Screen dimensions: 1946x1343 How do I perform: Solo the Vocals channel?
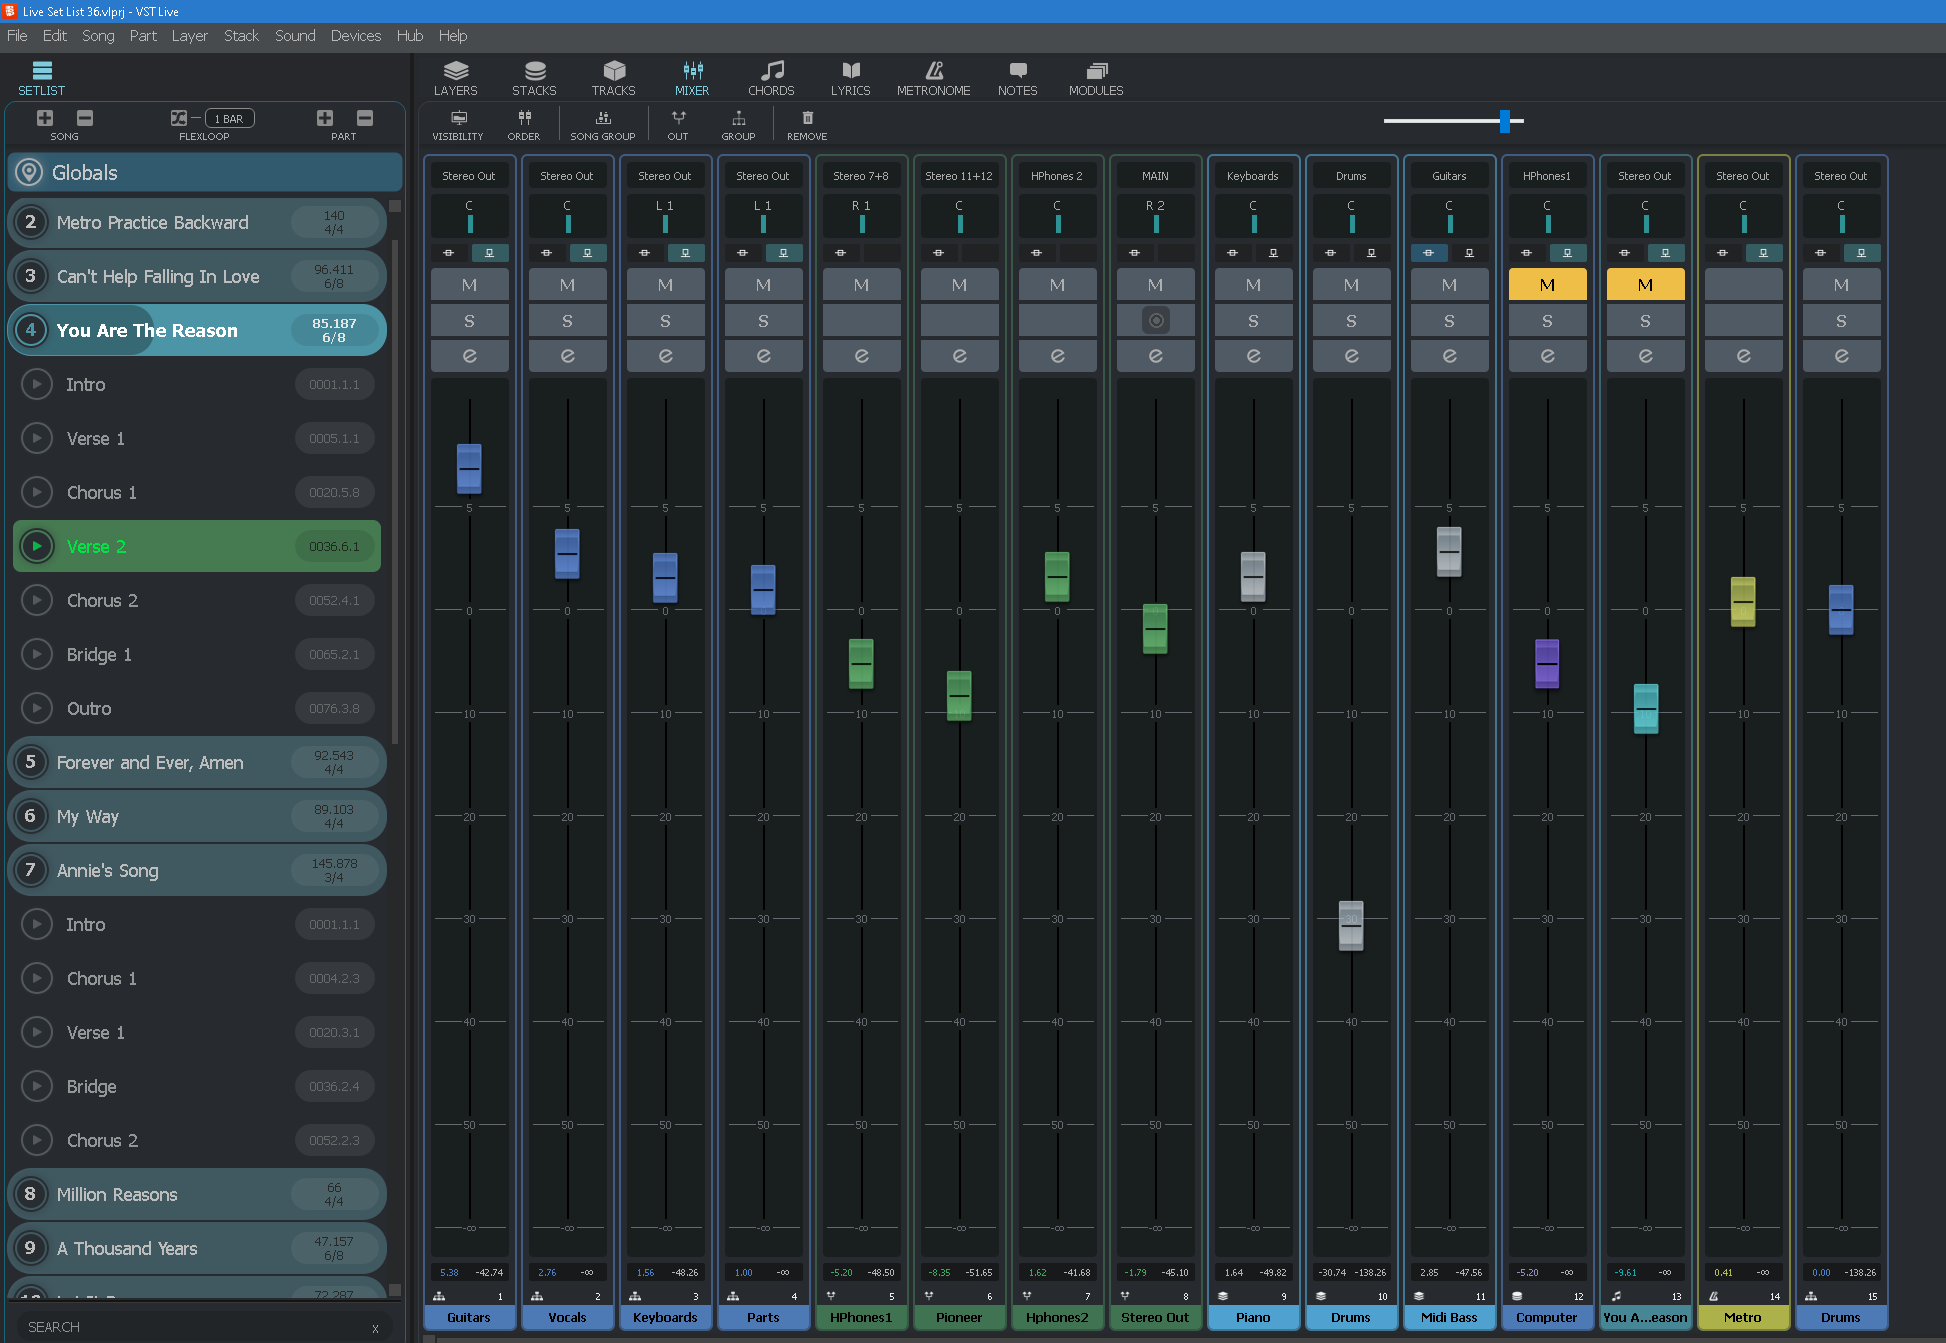coord(567,321)
